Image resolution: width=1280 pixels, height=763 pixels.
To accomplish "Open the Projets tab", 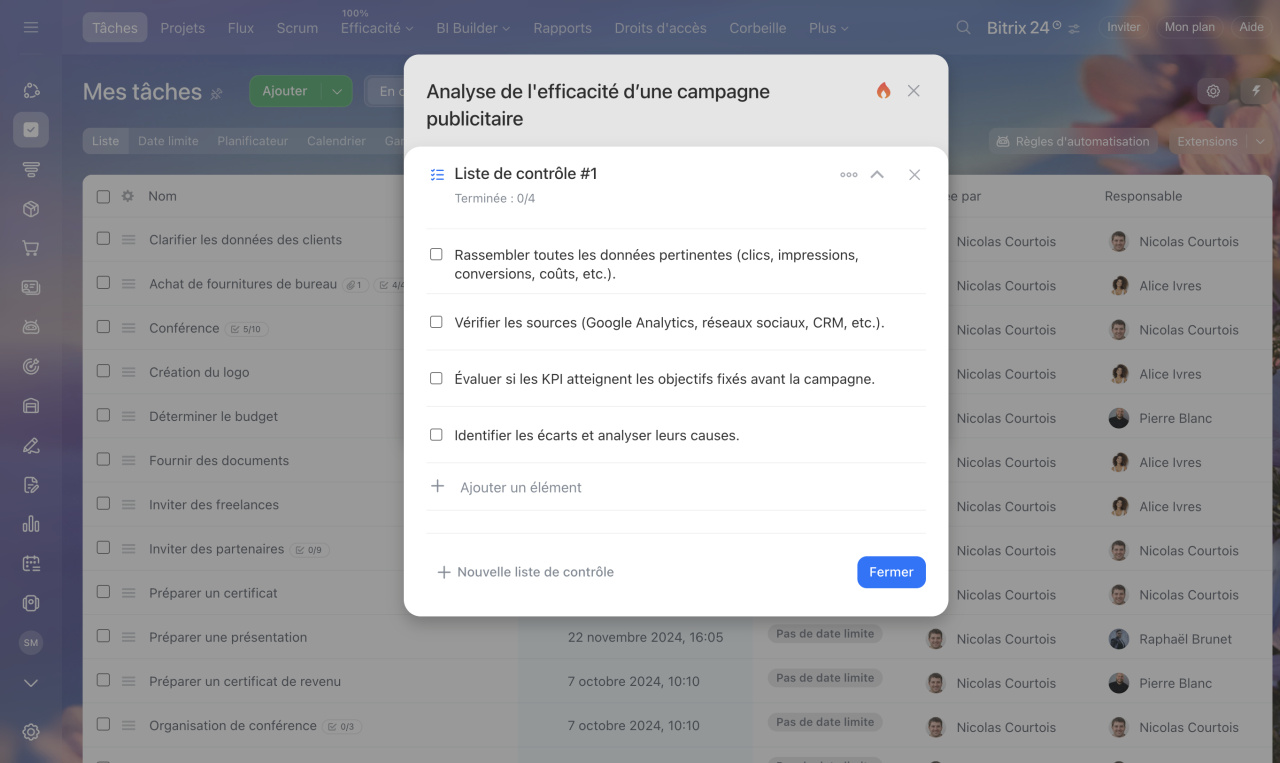I will pyautogui.click(x=183, y=28).
